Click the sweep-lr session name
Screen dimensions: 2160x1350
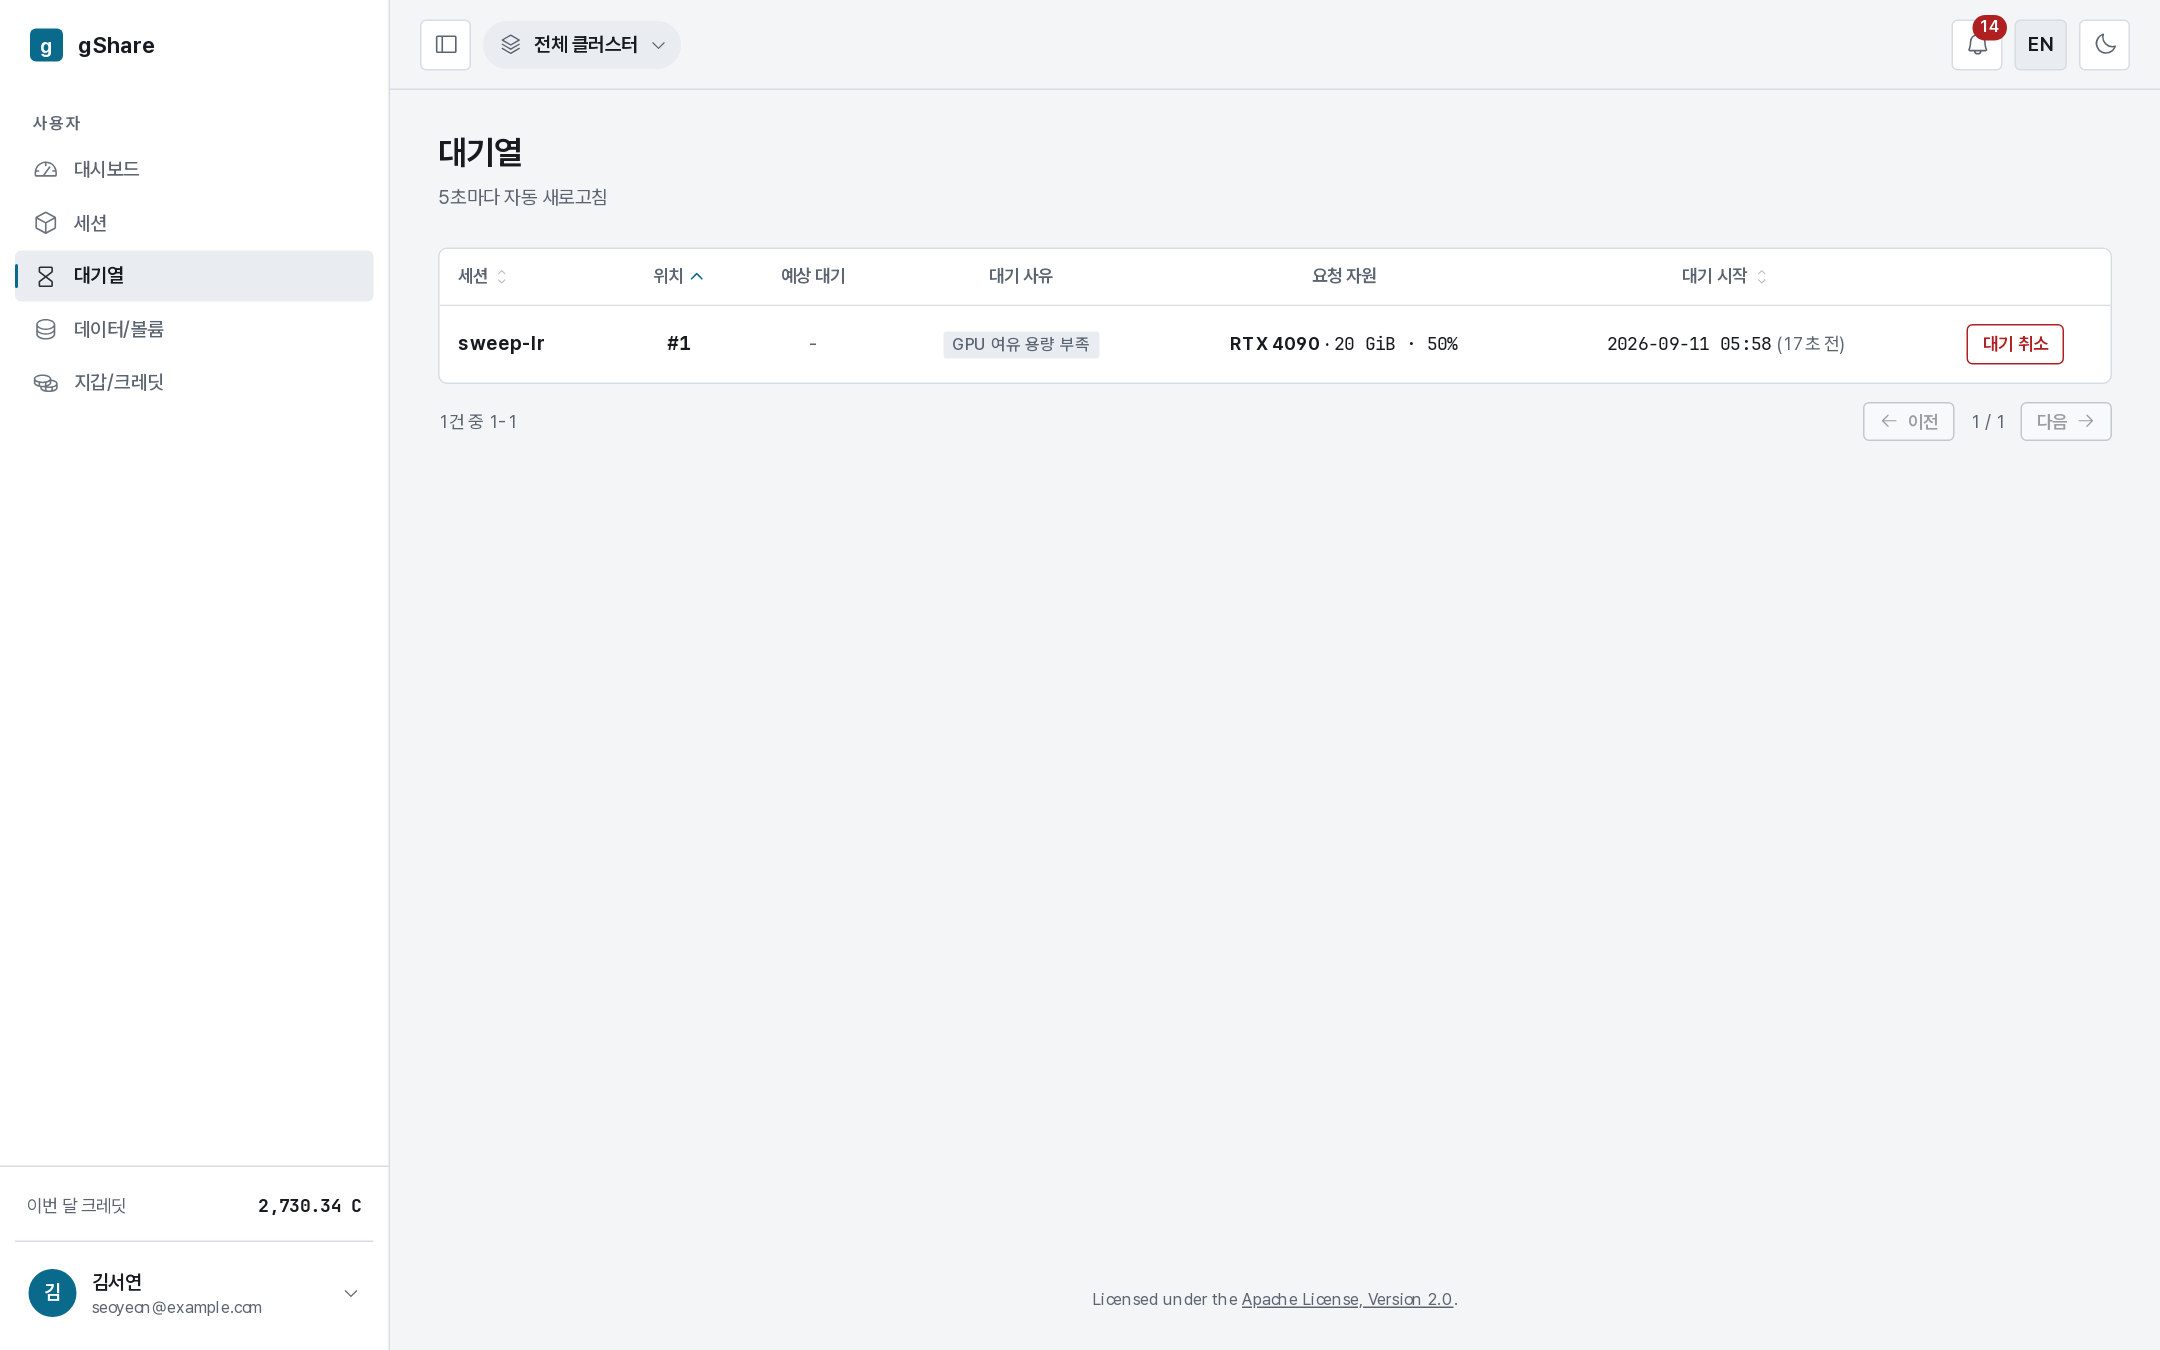tap(501, 344)
